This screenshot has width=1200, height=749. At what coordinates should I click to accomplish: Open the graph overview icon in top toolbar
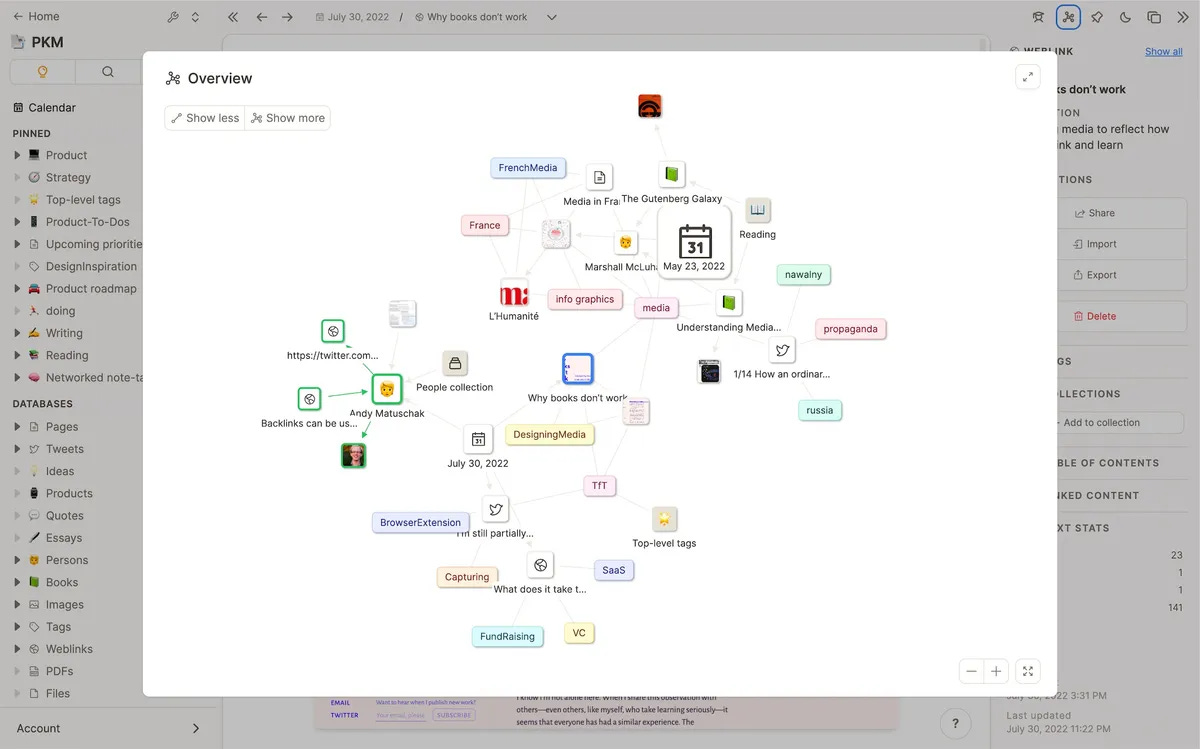pyautogui.click(x=1068, y=17)
